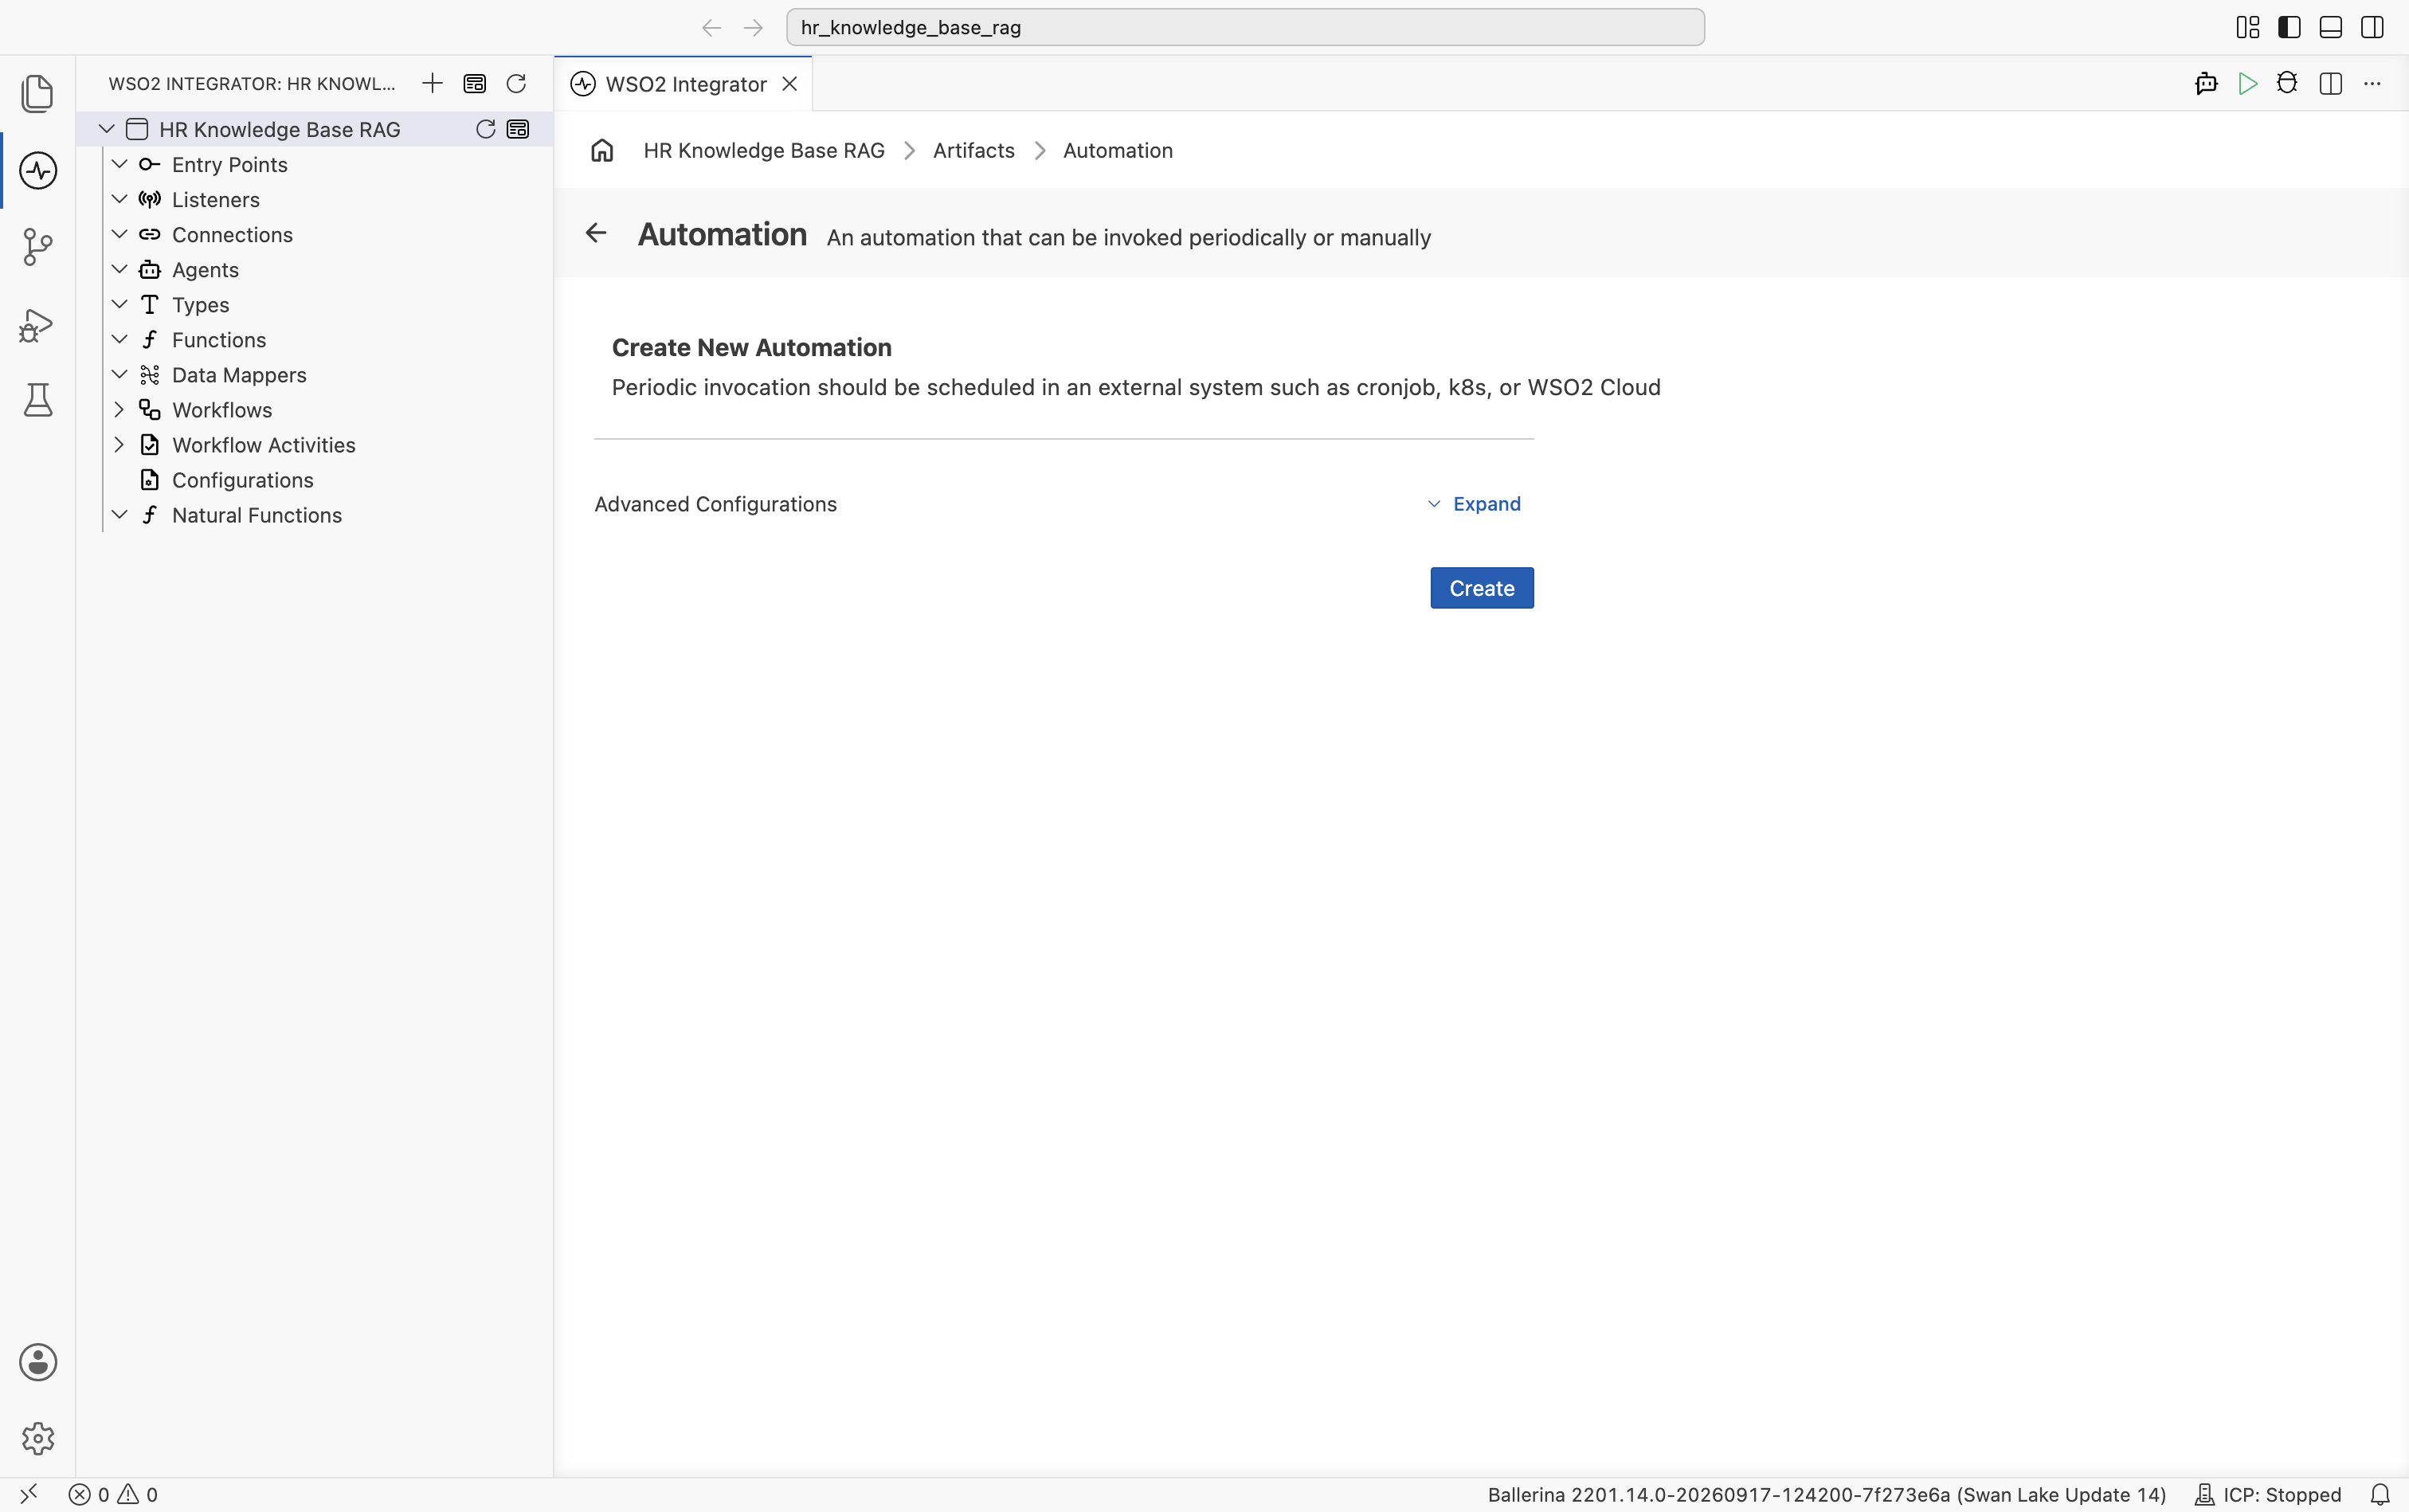2409x1512 pixels.
Task: Click the ICP: Stopped status item
Action: (x=2267, y=1494)
